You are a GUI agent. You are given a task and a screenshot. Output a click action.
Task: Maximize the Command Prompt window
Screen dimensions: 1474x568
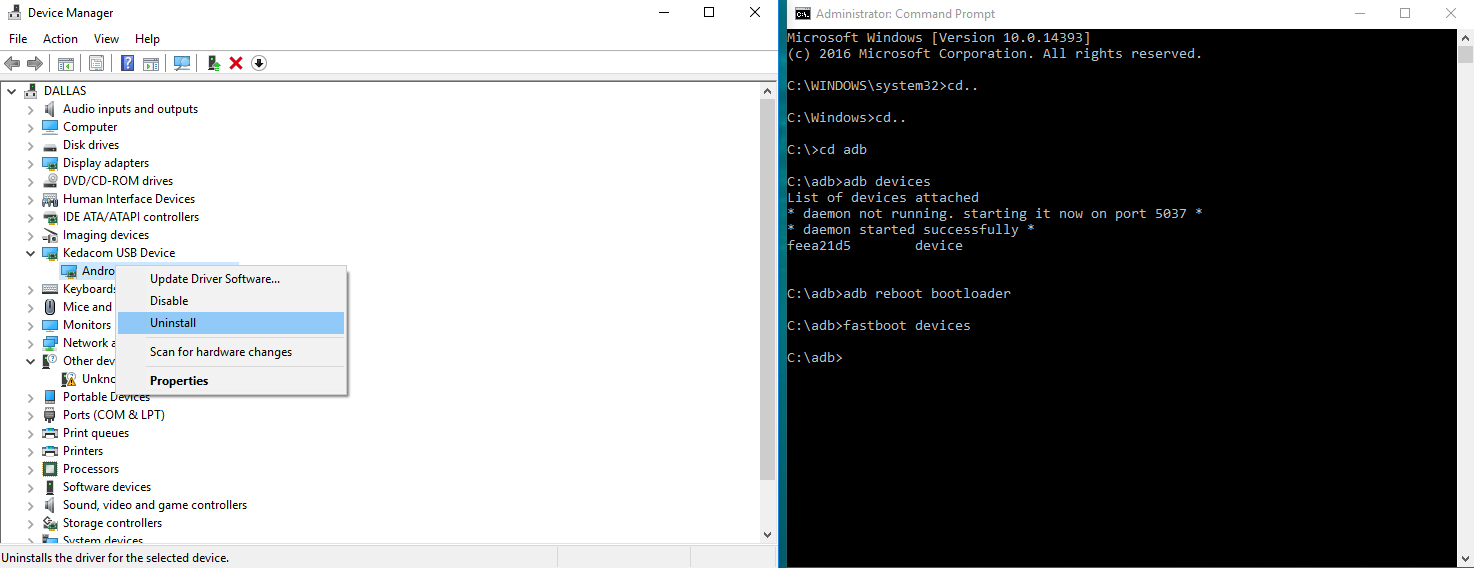click(x=1405, y=13)
